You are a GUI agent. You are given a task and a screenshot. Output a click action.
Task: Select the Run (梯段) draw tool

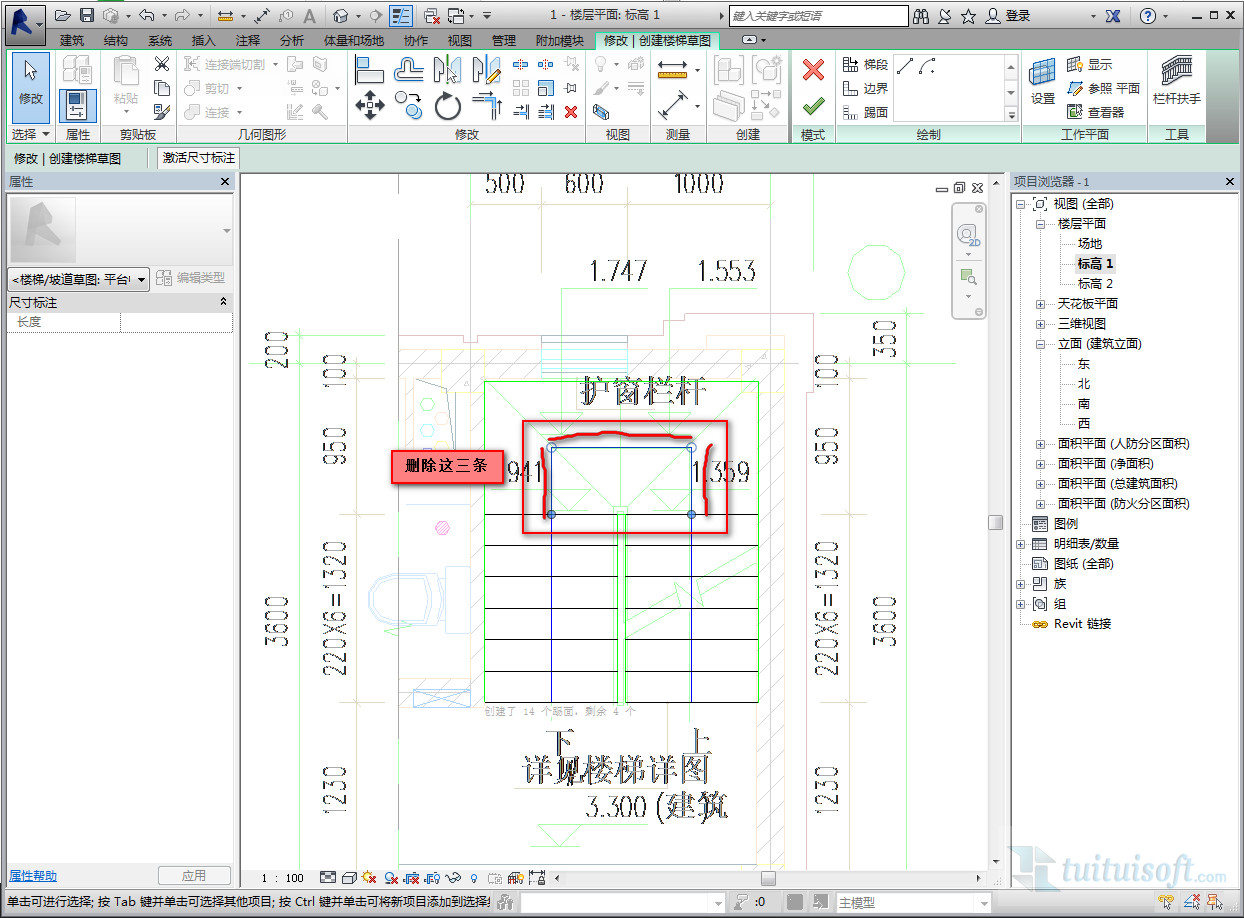[865, 65]
